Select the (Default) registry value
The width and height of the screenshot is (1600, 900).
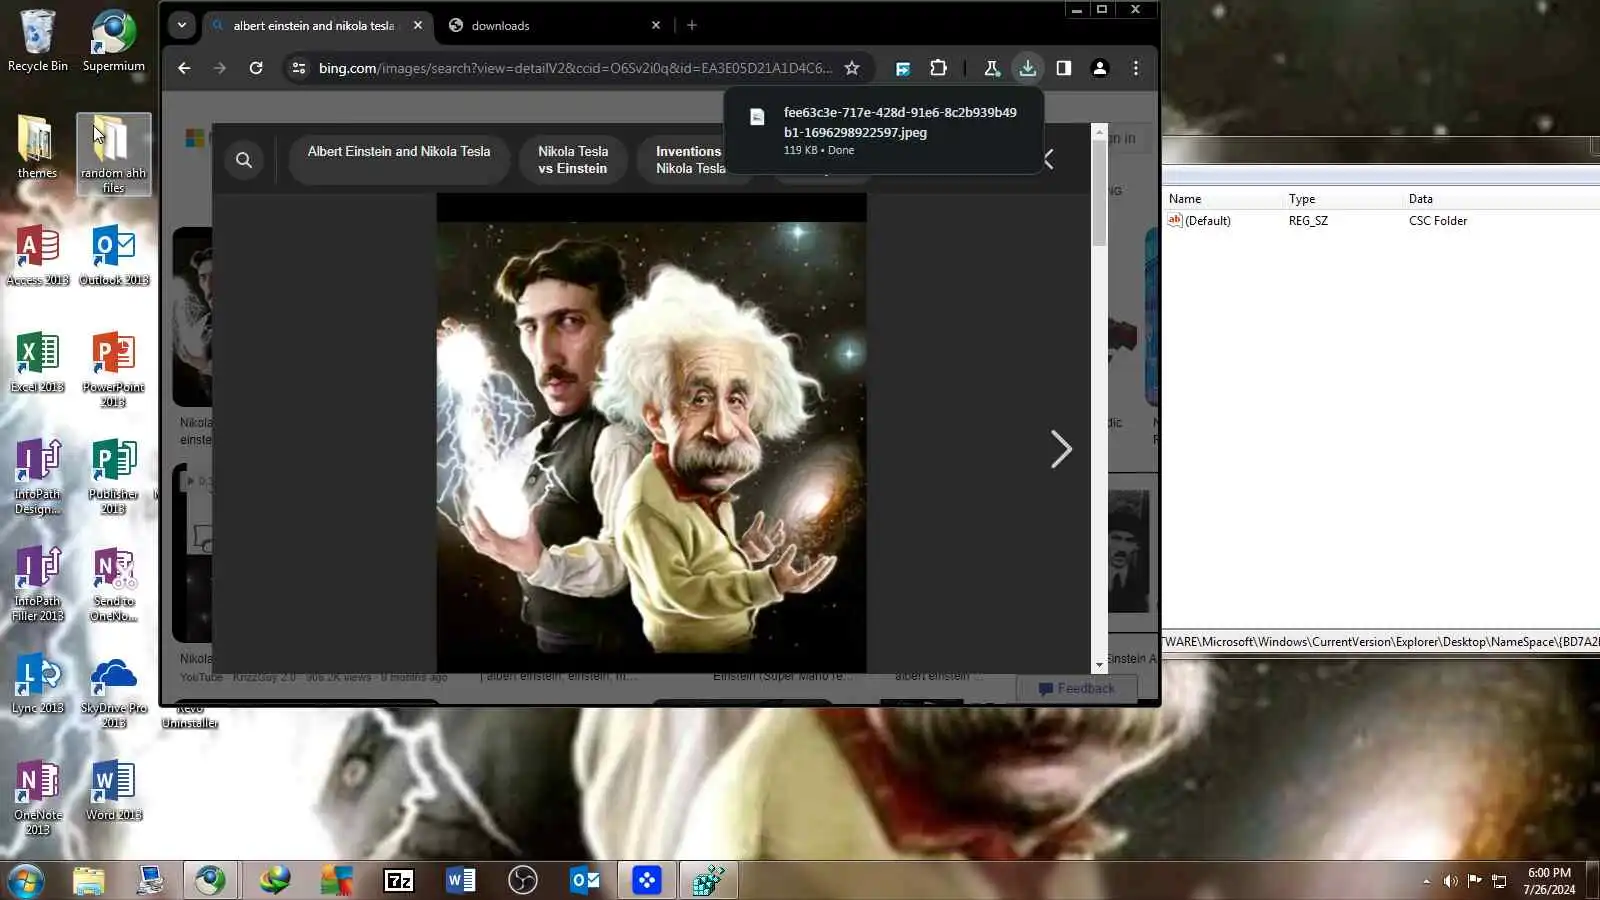pos(1199,221)
